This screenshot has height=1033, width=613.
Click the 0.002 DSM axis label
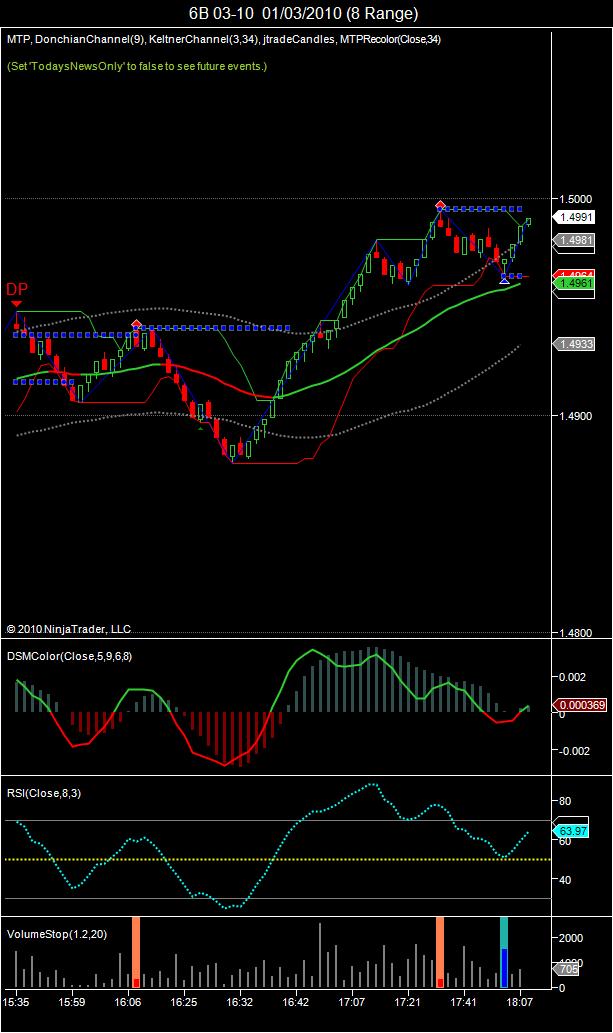pyautogui.click(x=572, y=677)
